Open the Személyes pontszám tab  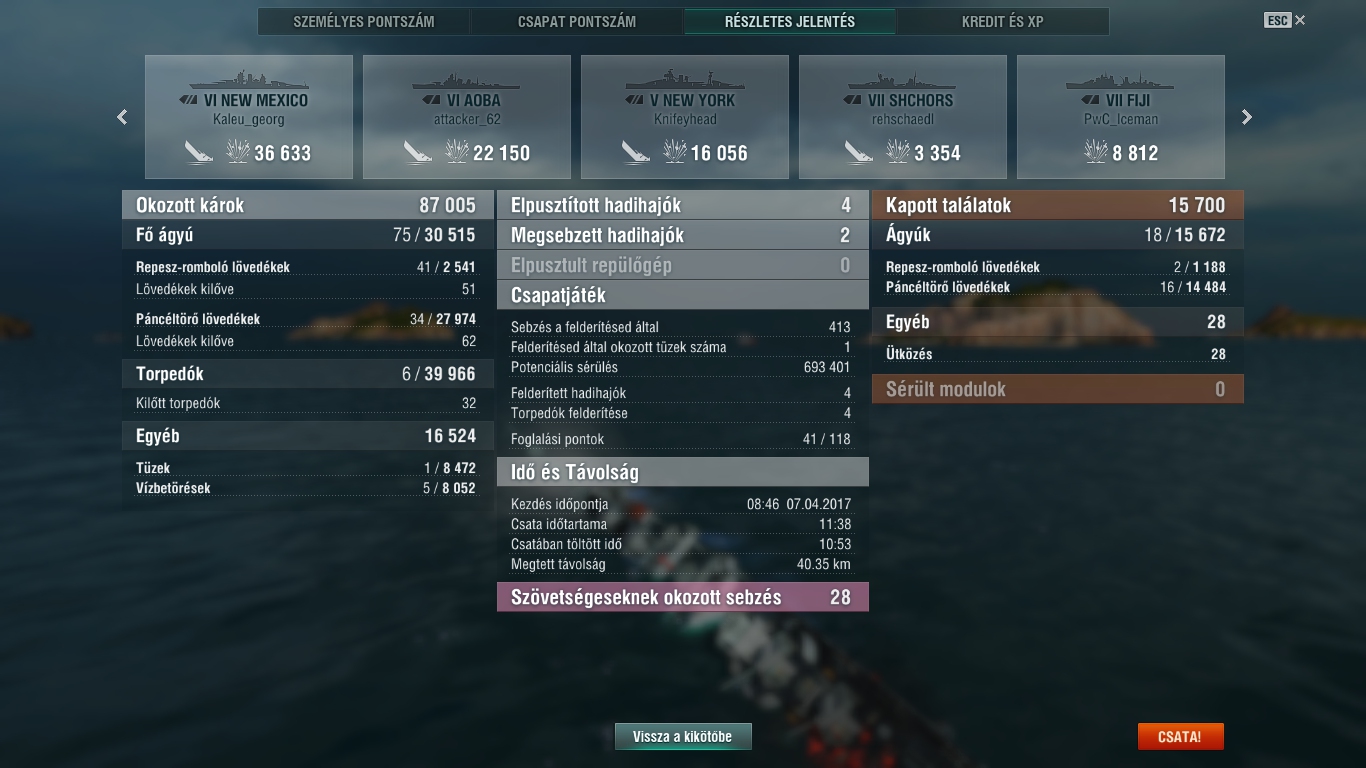point(364,21)
